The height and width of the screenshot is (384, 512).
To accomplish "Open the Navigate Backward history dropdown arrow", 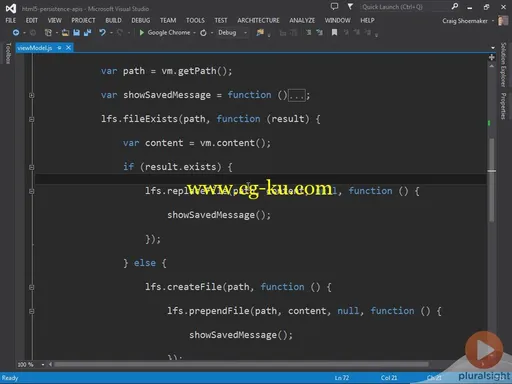I will pyautogui.click(x=24, y=33).
